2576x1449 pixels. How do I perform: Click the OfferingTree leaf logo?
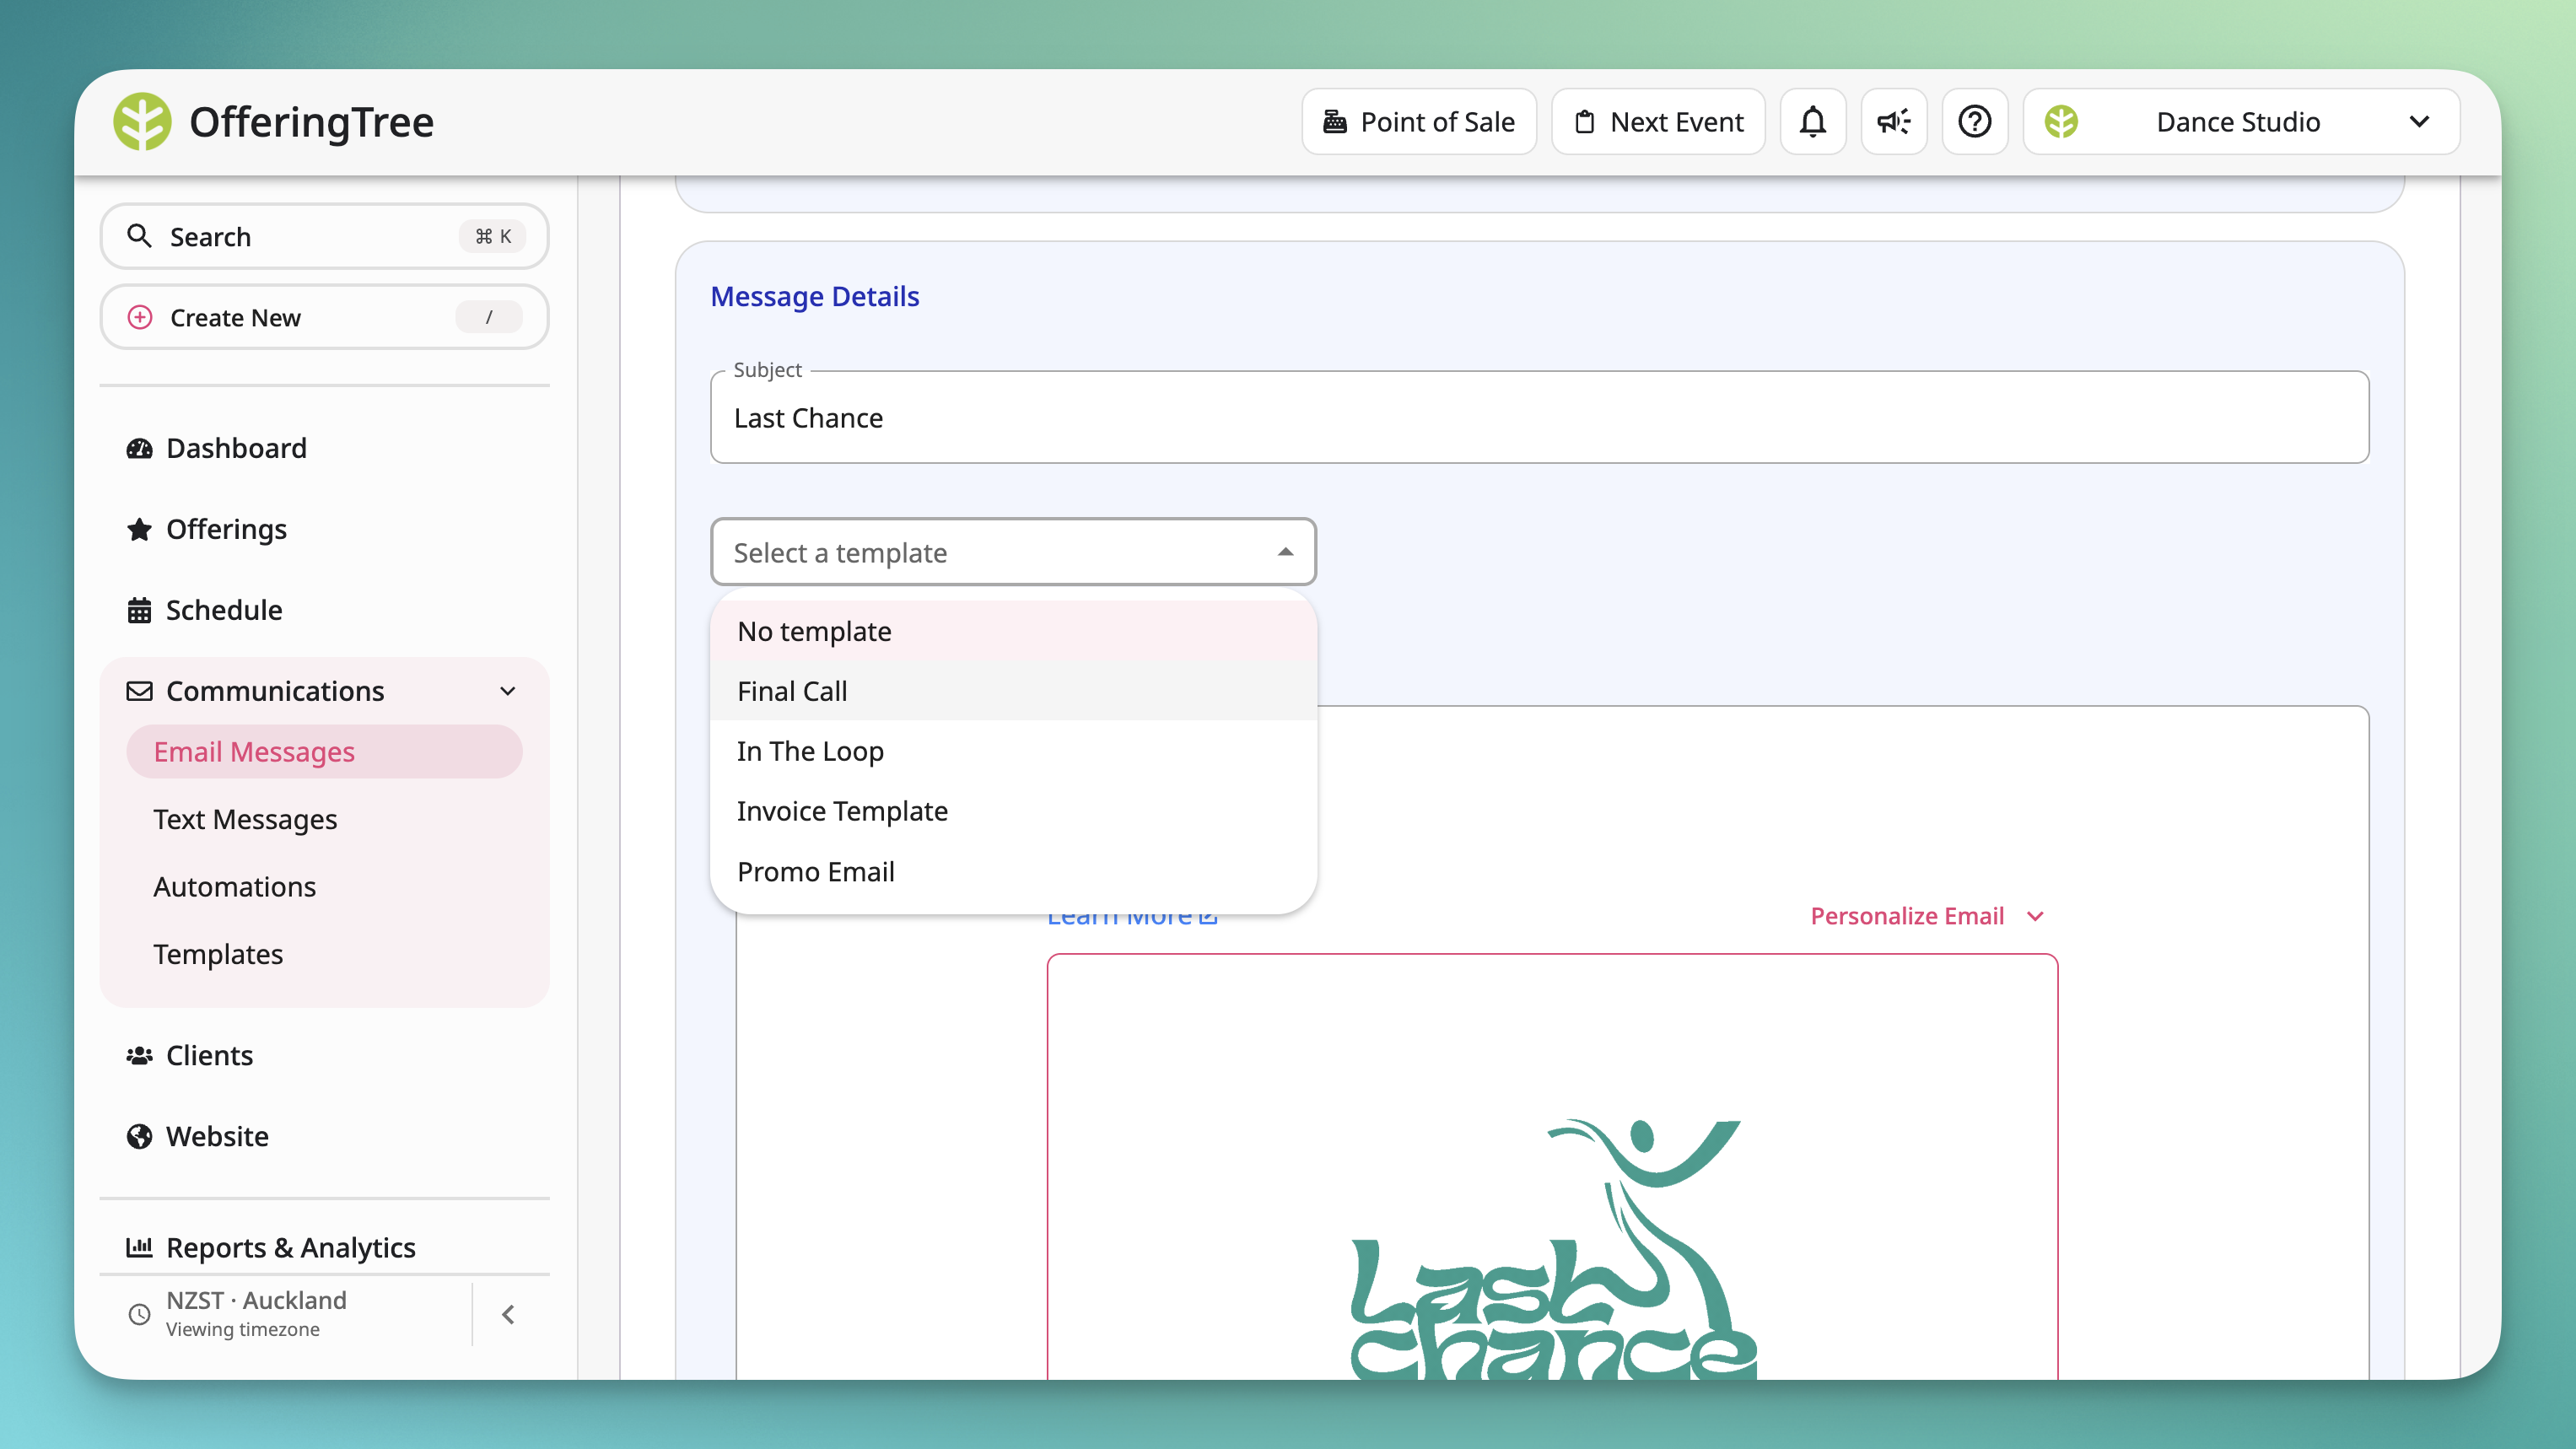coord(142,122)
